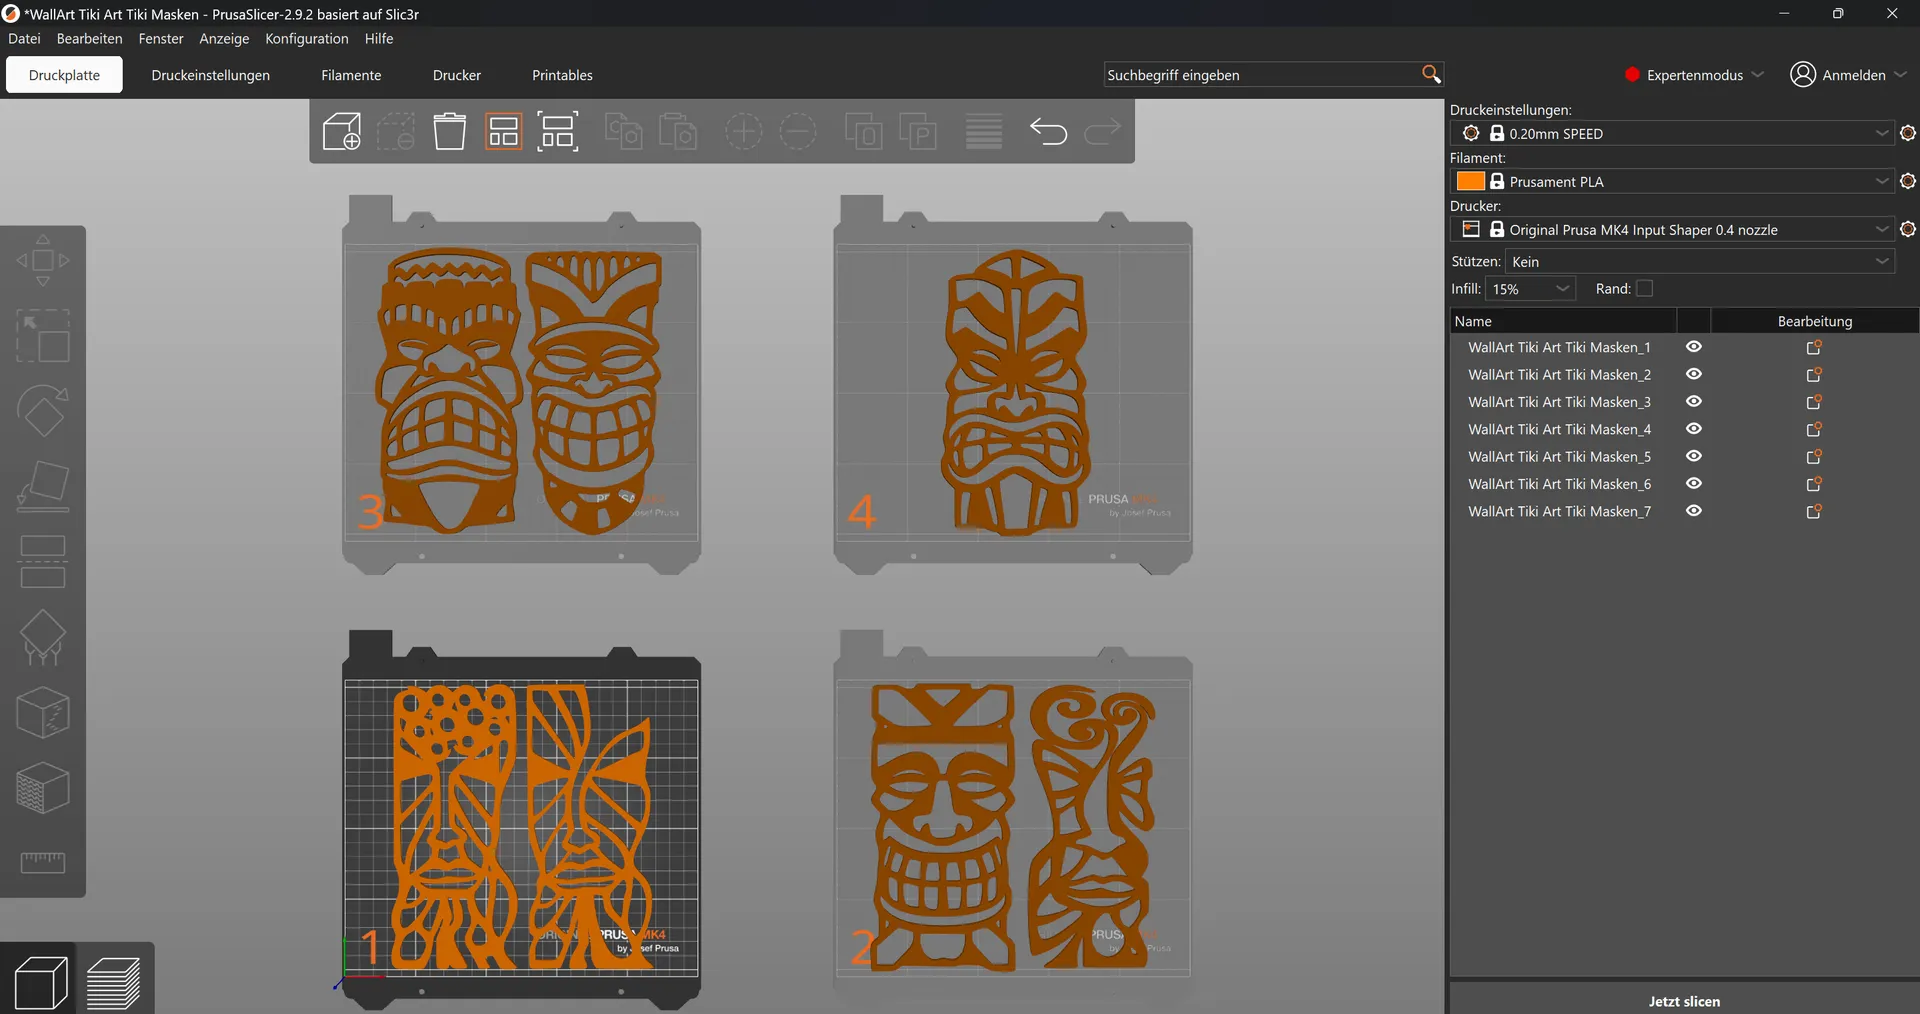Open the Infill 15% dropdown

pos(1530,289)
